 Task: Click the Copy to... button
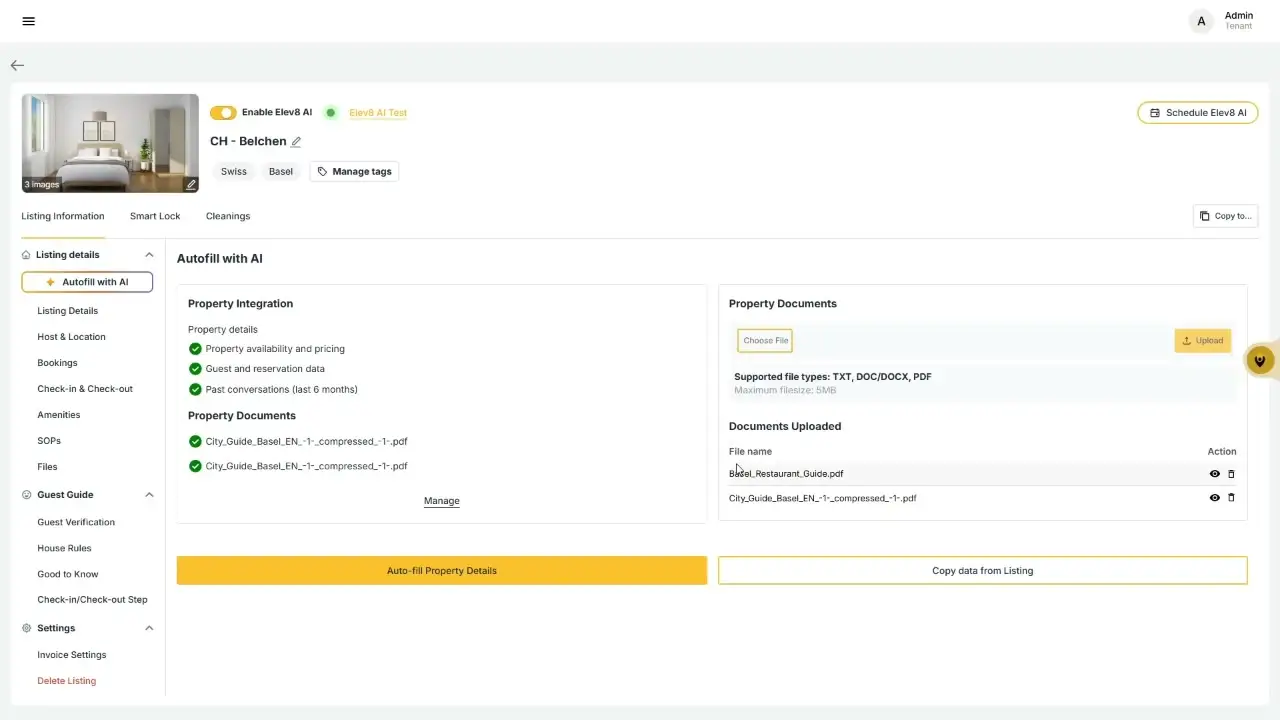[1225, 216]
